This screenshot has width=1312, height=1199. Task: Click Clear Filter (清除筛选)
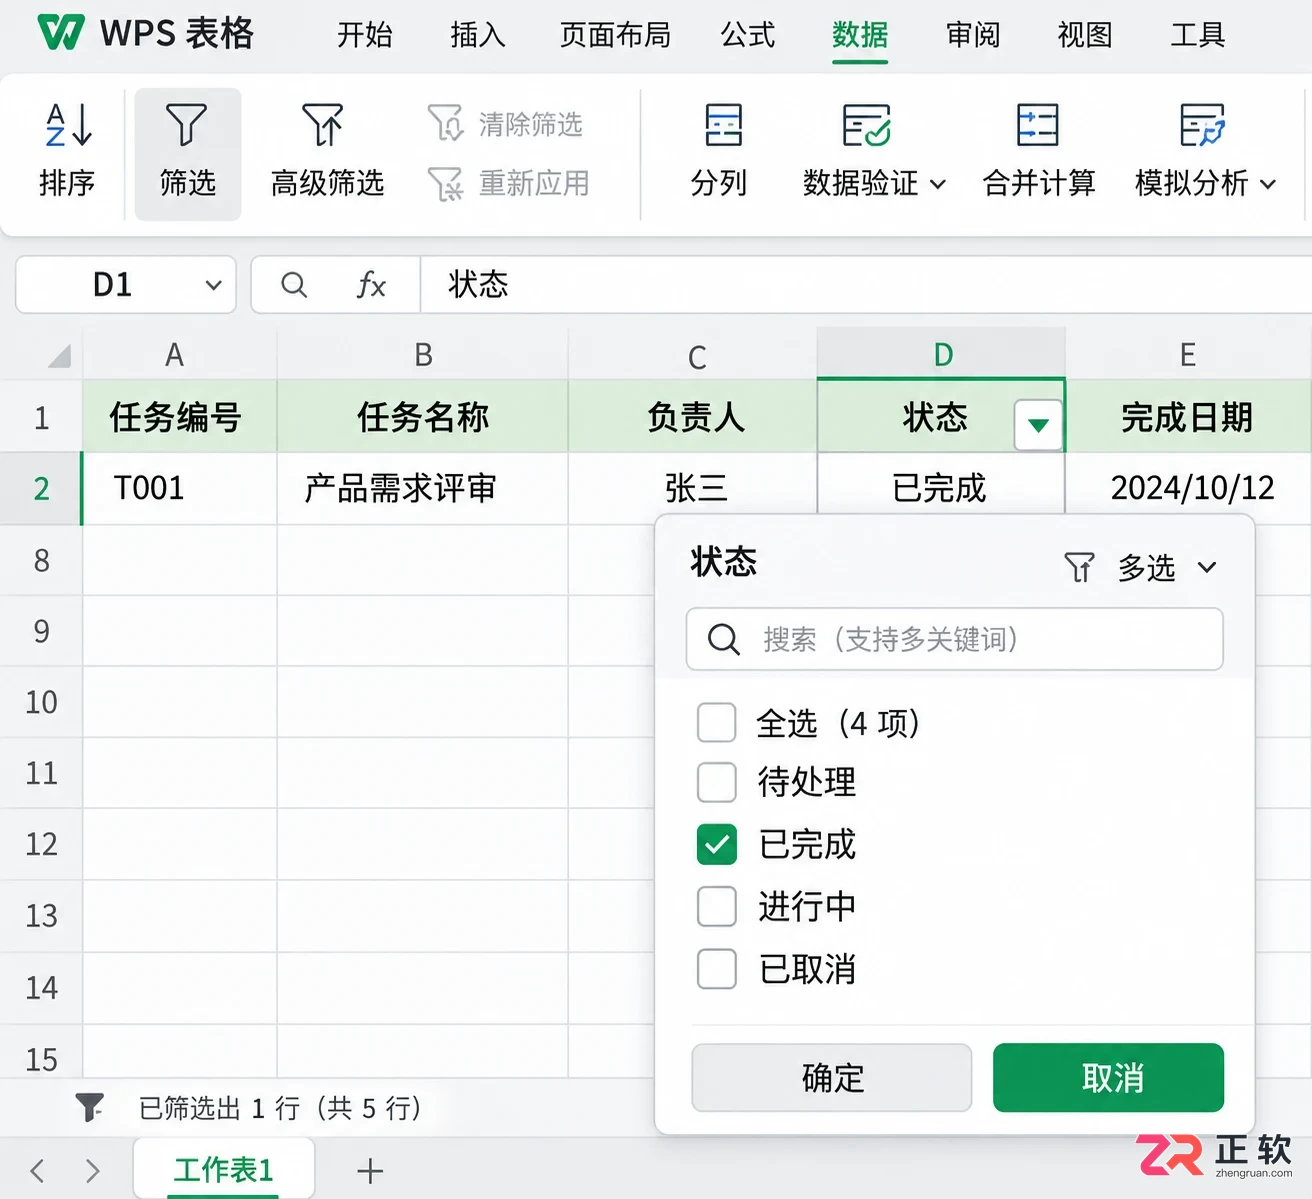point(505,124)
